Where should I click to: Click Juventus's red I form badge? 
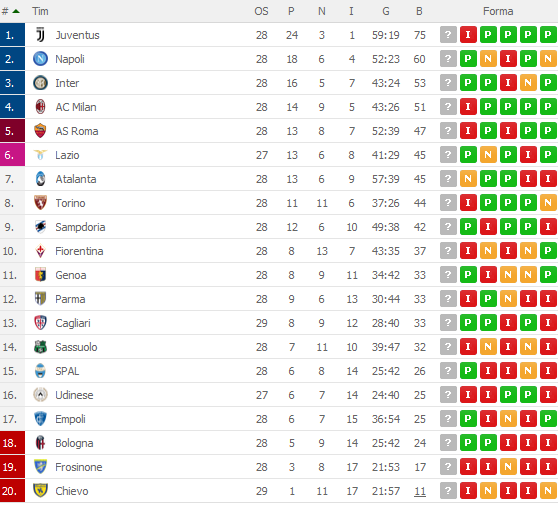click(468, 35)
